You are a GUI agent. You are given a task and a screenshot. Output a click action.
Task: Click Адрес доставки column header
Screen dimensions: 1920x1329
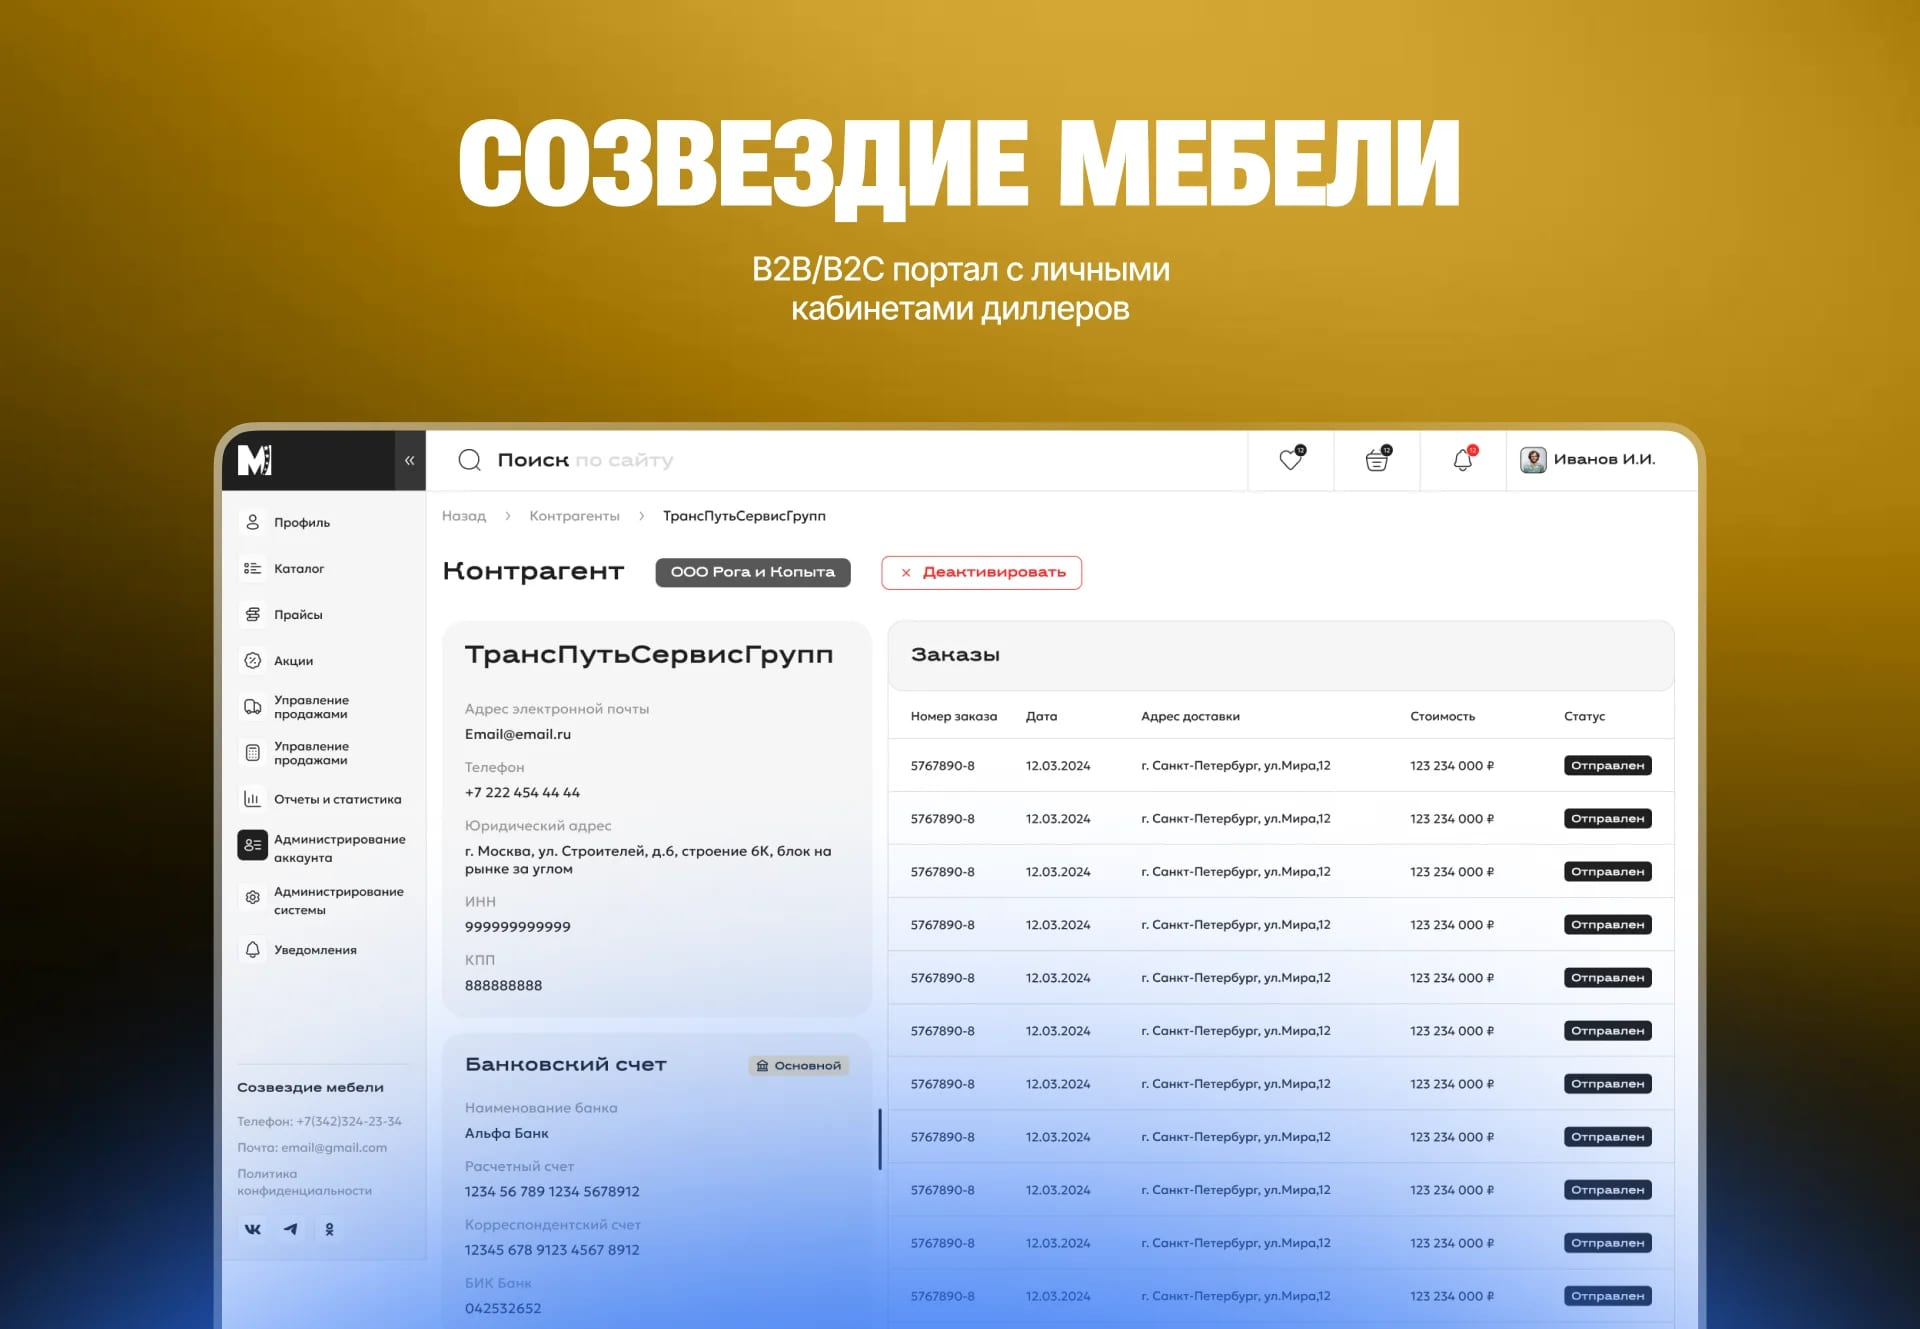coord(1190,716)
